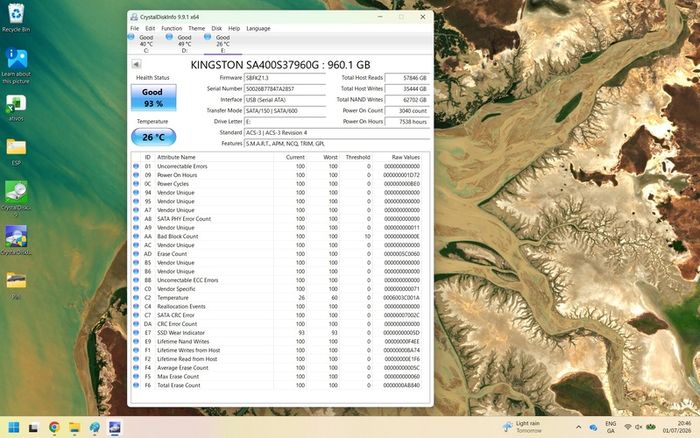This screenshot has width=700, height=438.
Task: Open the Theme menu
Action: [196, 28]
